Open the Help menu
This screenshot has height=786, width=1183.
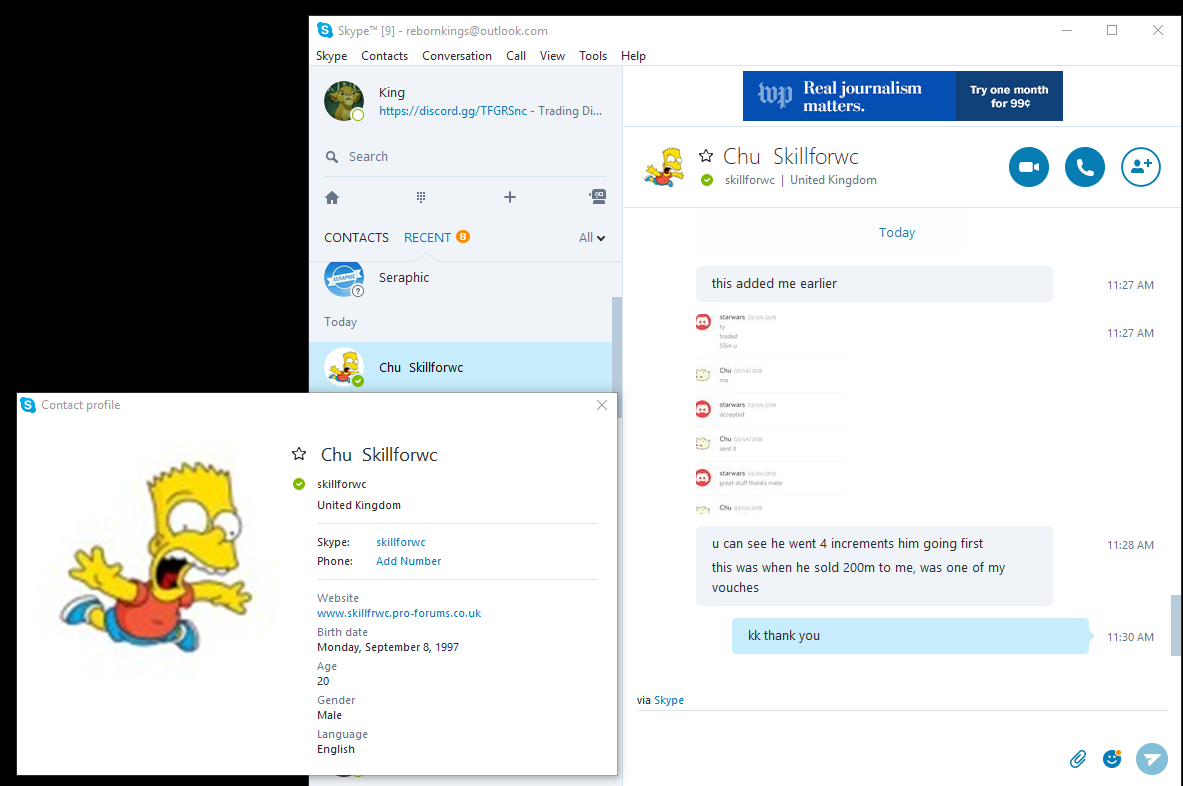pyautogui.click(x=633, y=56)
